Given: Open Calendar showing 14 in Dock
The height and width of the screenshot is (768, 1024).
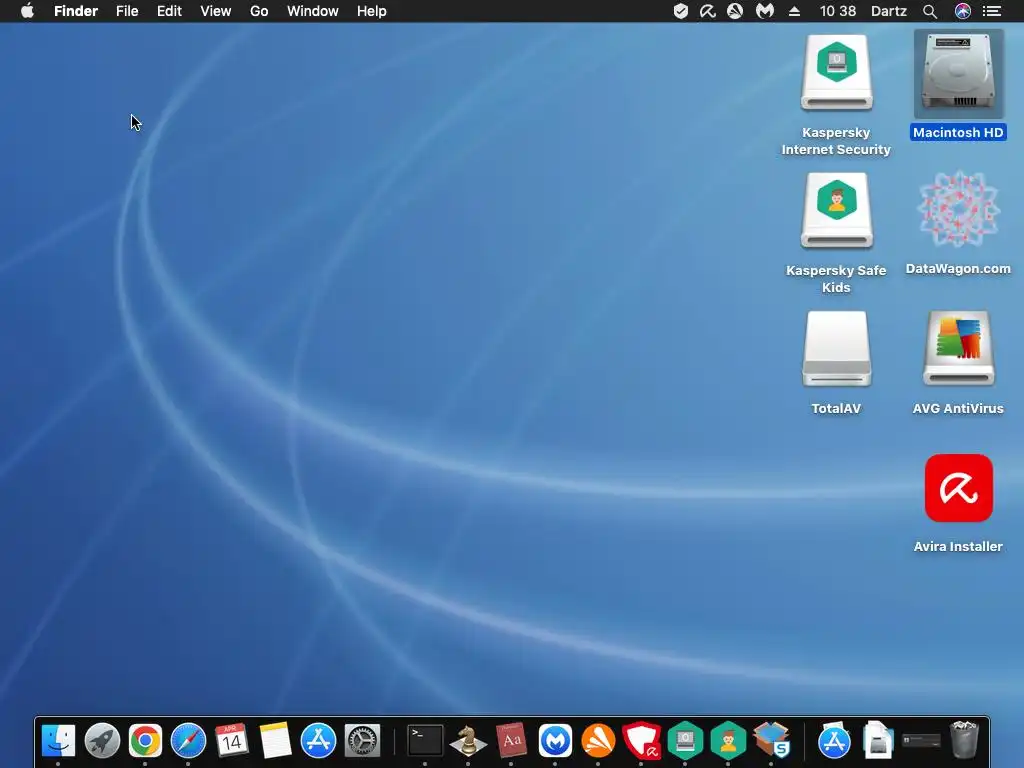Looking at the screenshot, I should point(231,741).
